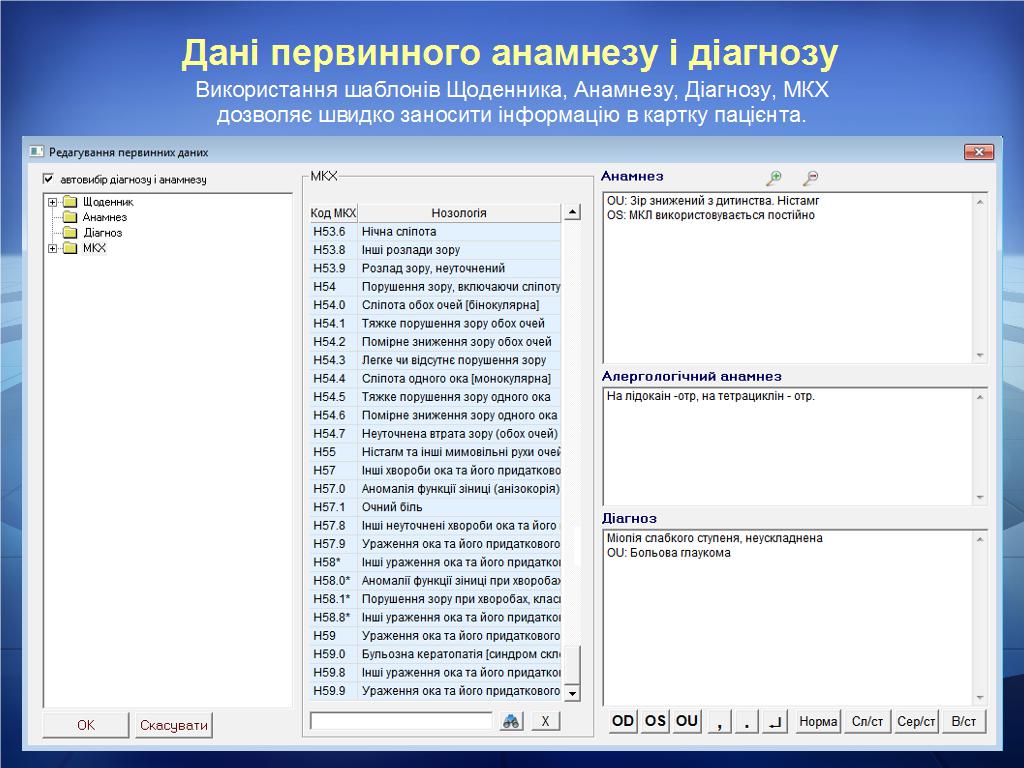This screenshot has width=1024, height=768.
Task: Click the zoom in magnifier above Анамнез
Action: (x=773, y=178)
